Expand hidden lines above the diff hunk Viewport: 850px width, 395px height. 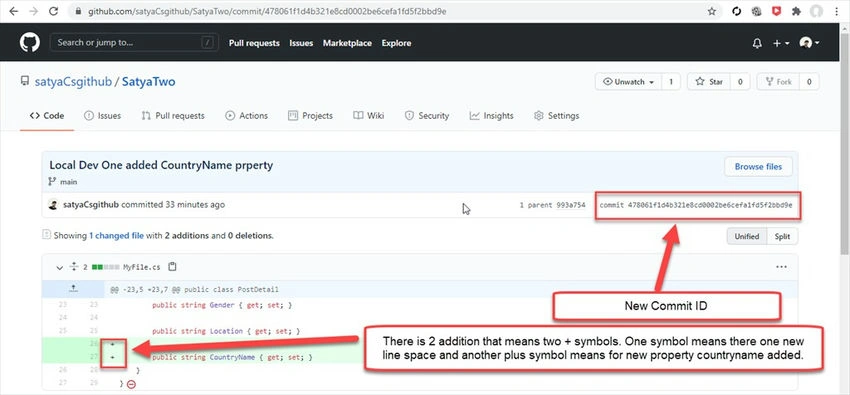tap(73, 289)
